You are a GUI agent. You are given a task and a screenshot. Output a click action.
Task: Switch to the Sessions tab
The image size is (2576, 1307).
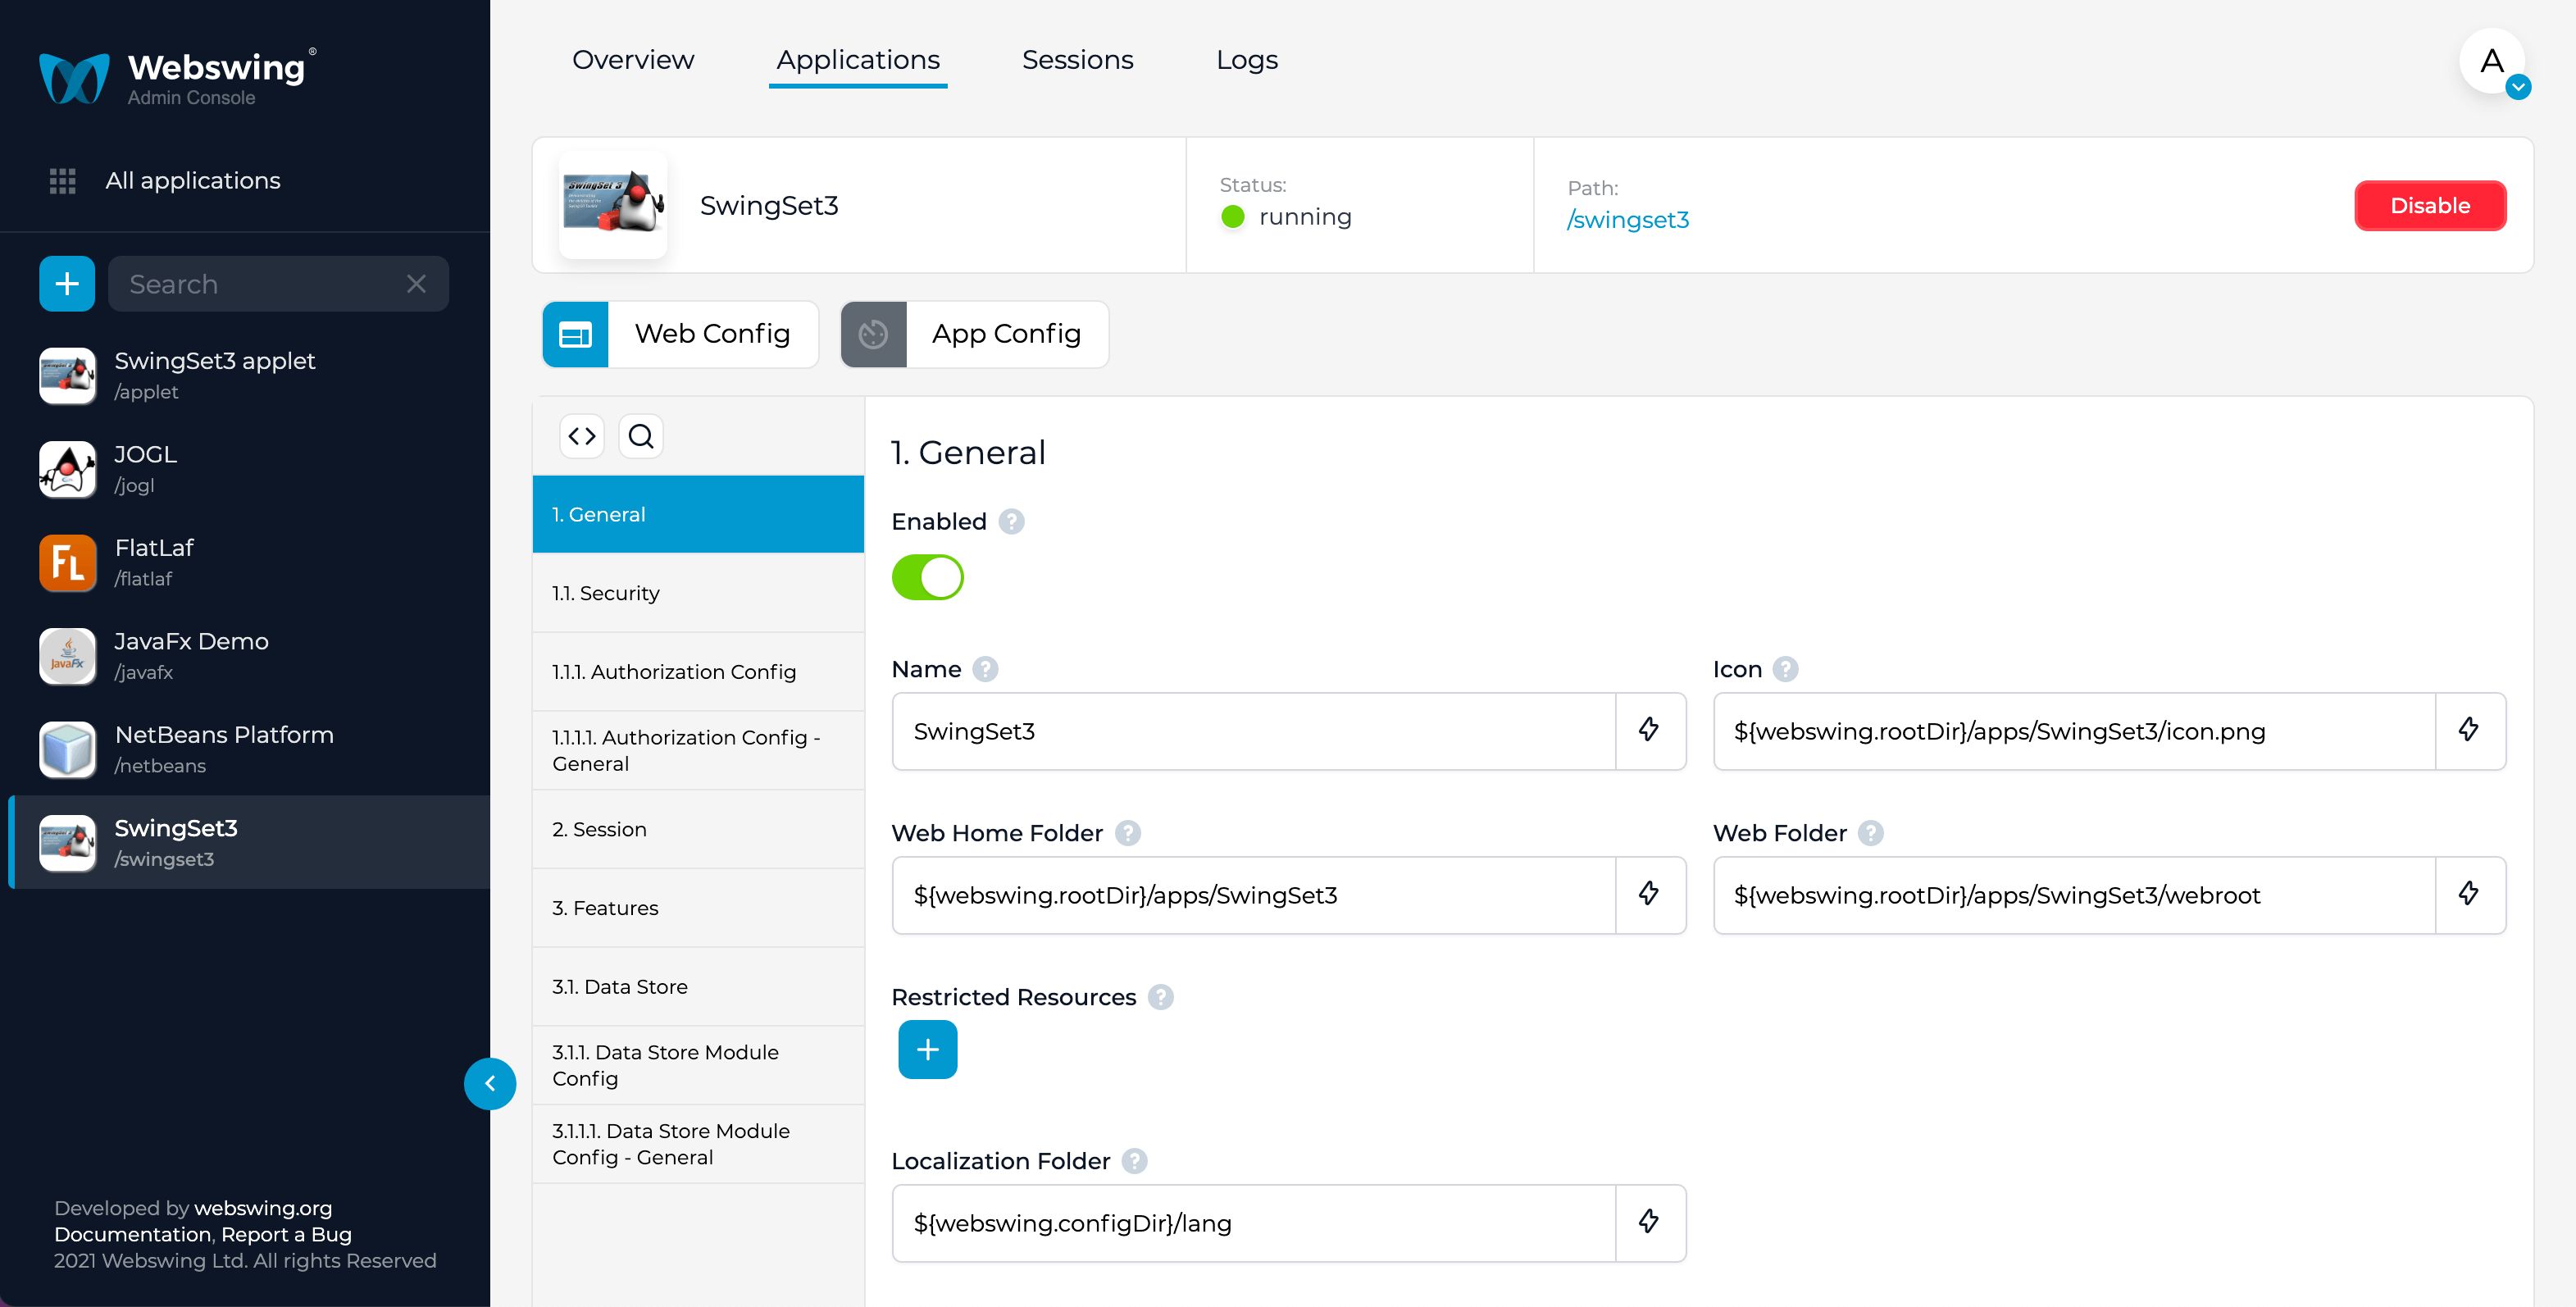point(1078,60)
